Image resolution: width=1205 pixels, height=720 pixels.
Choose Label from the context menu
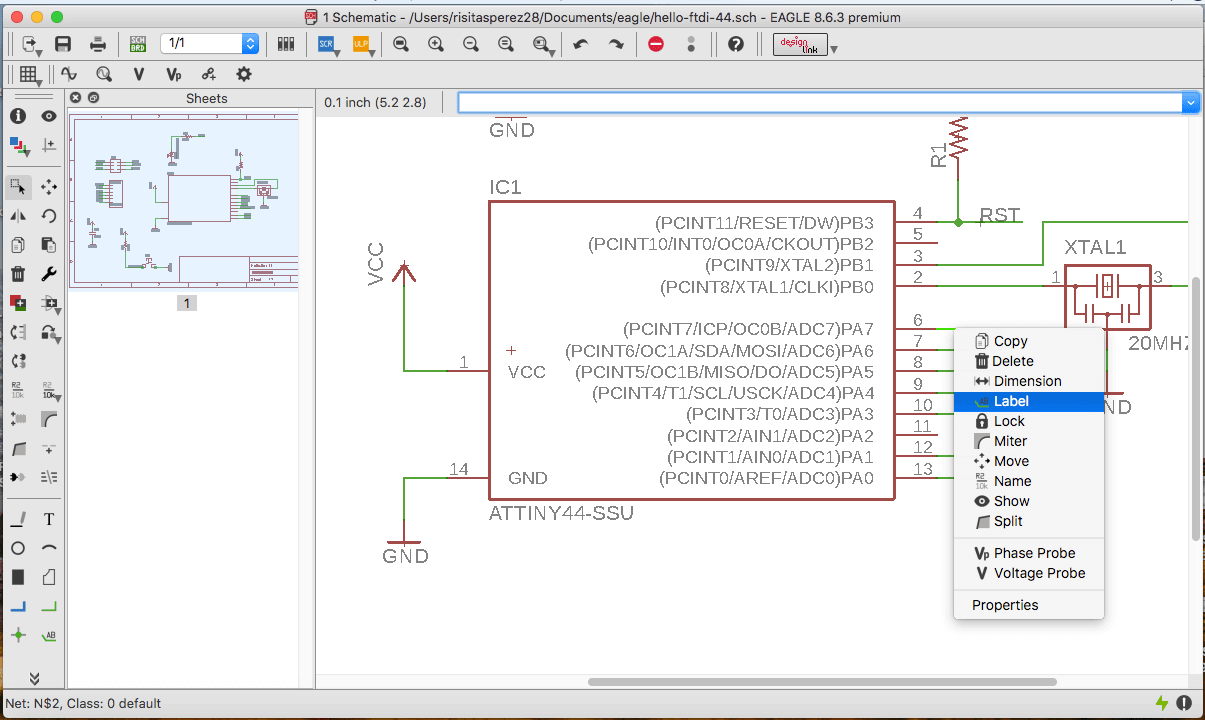[x=1029, y=401]
